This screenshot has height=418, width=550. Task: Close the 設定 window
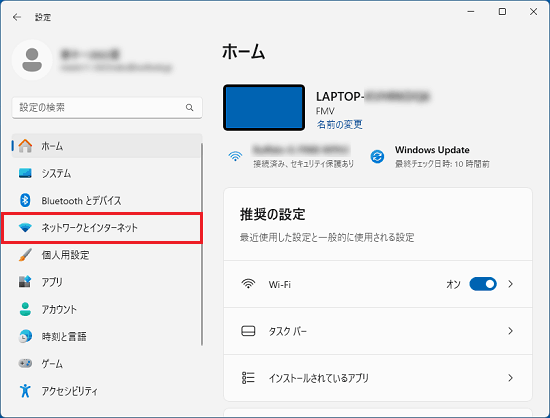coord(534,12)
